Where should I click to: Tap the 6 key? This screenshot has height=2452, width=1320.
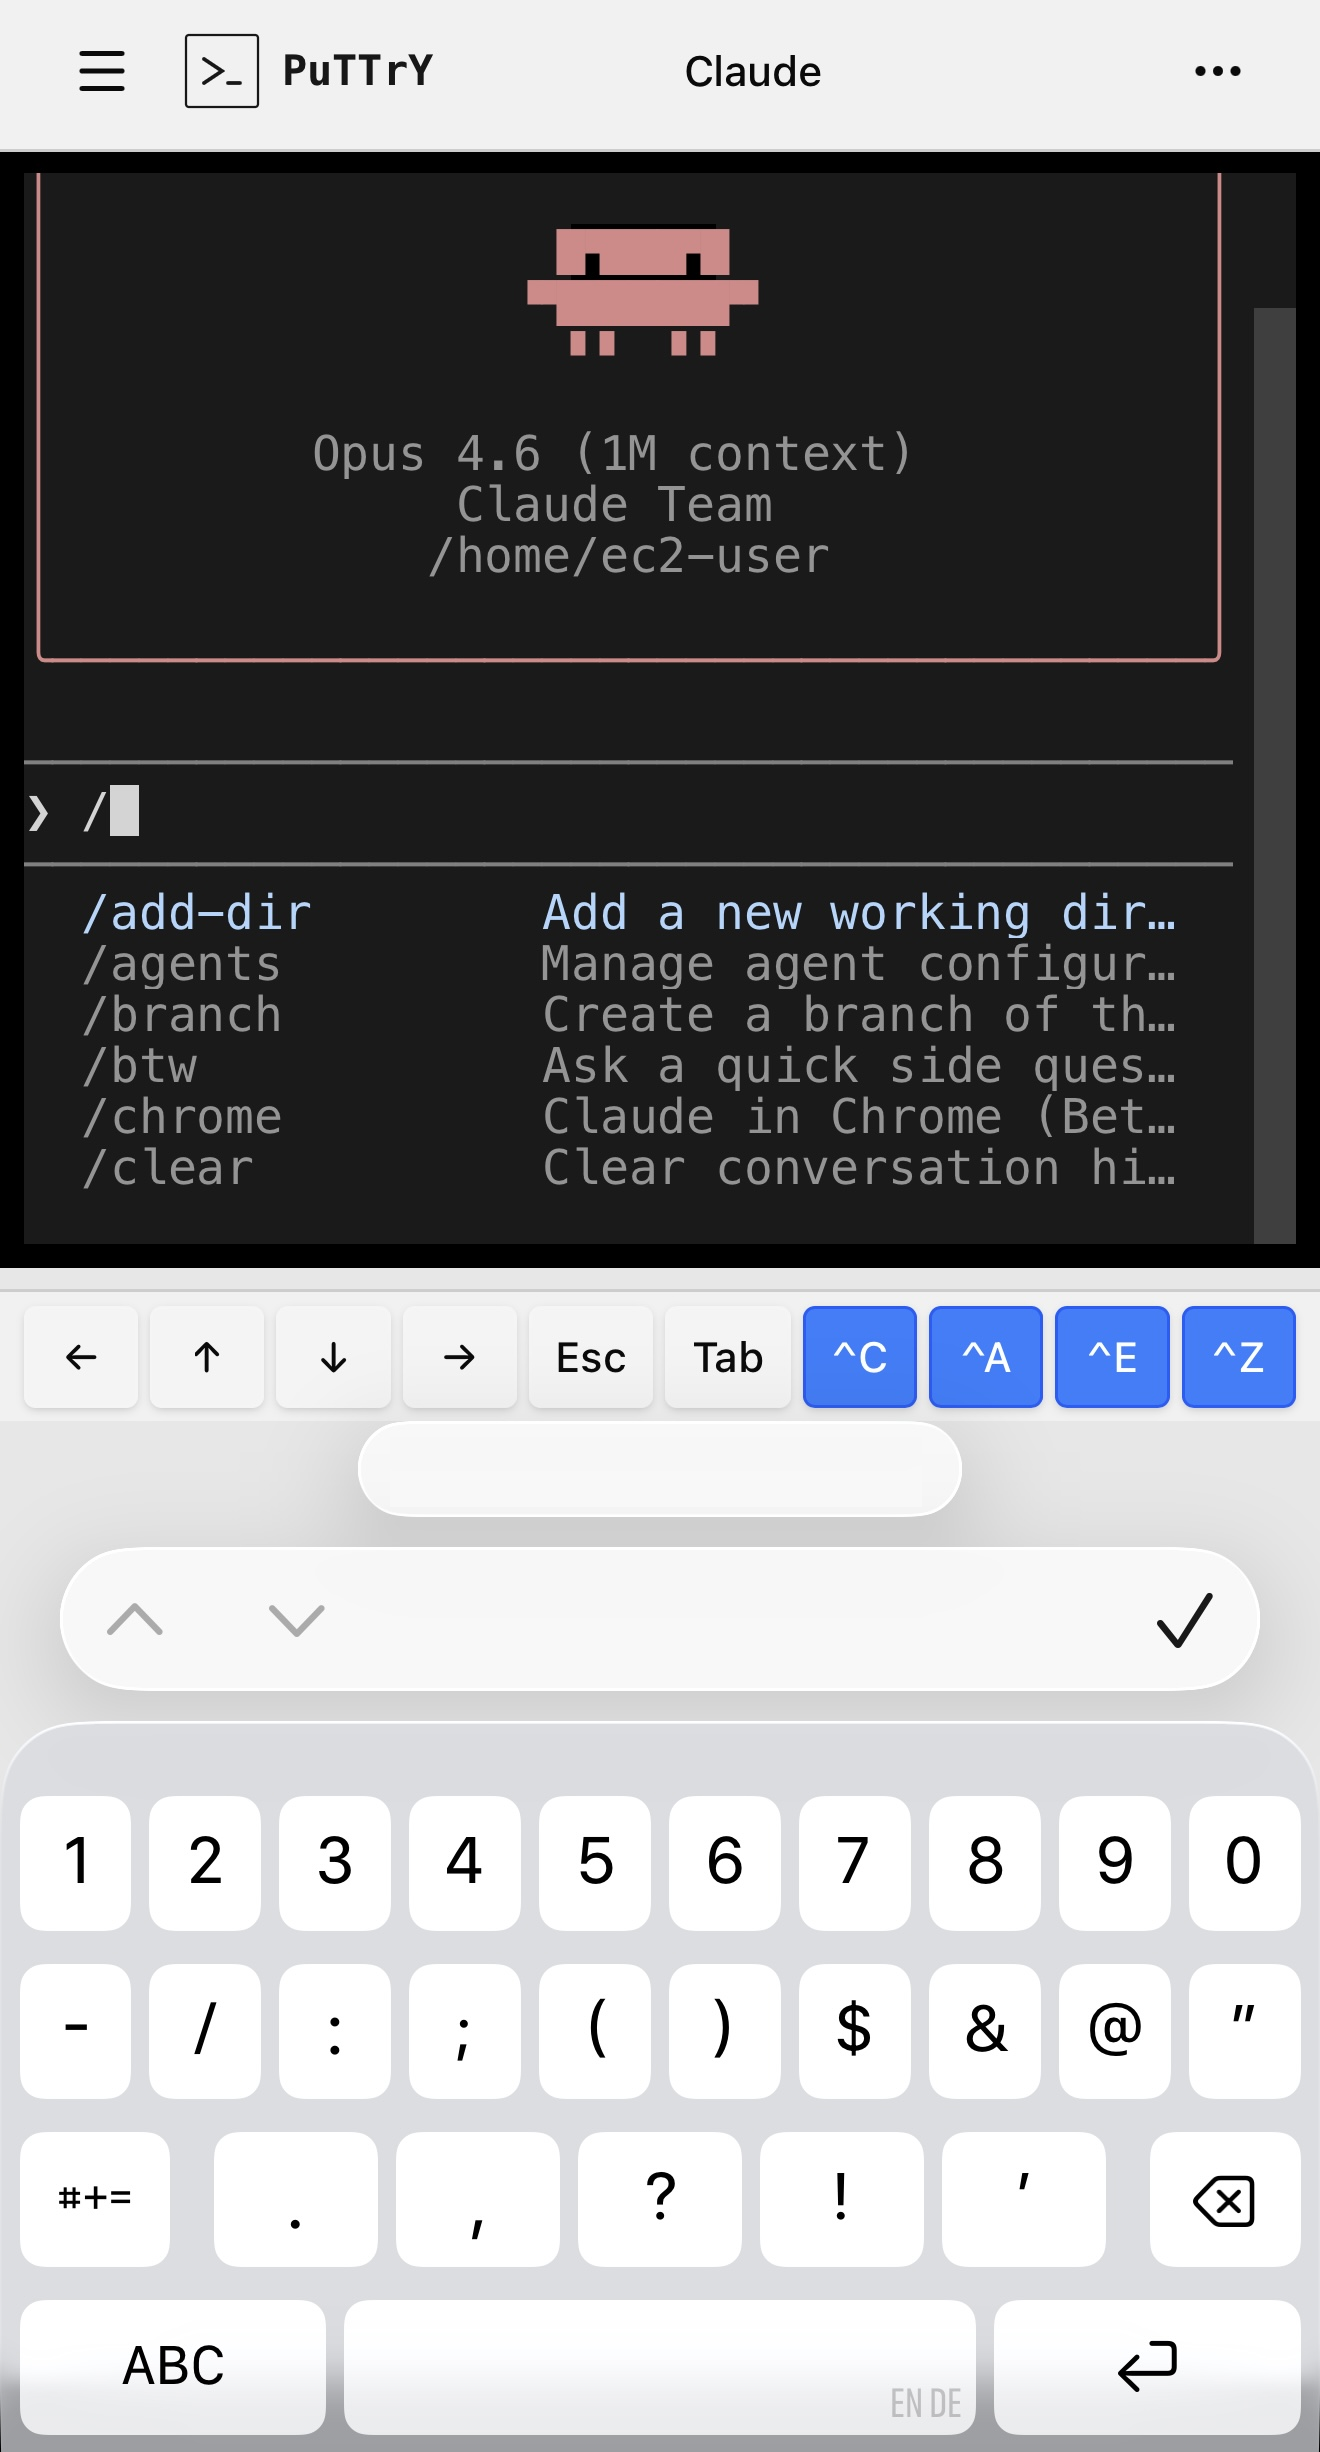pos(725,1863)
